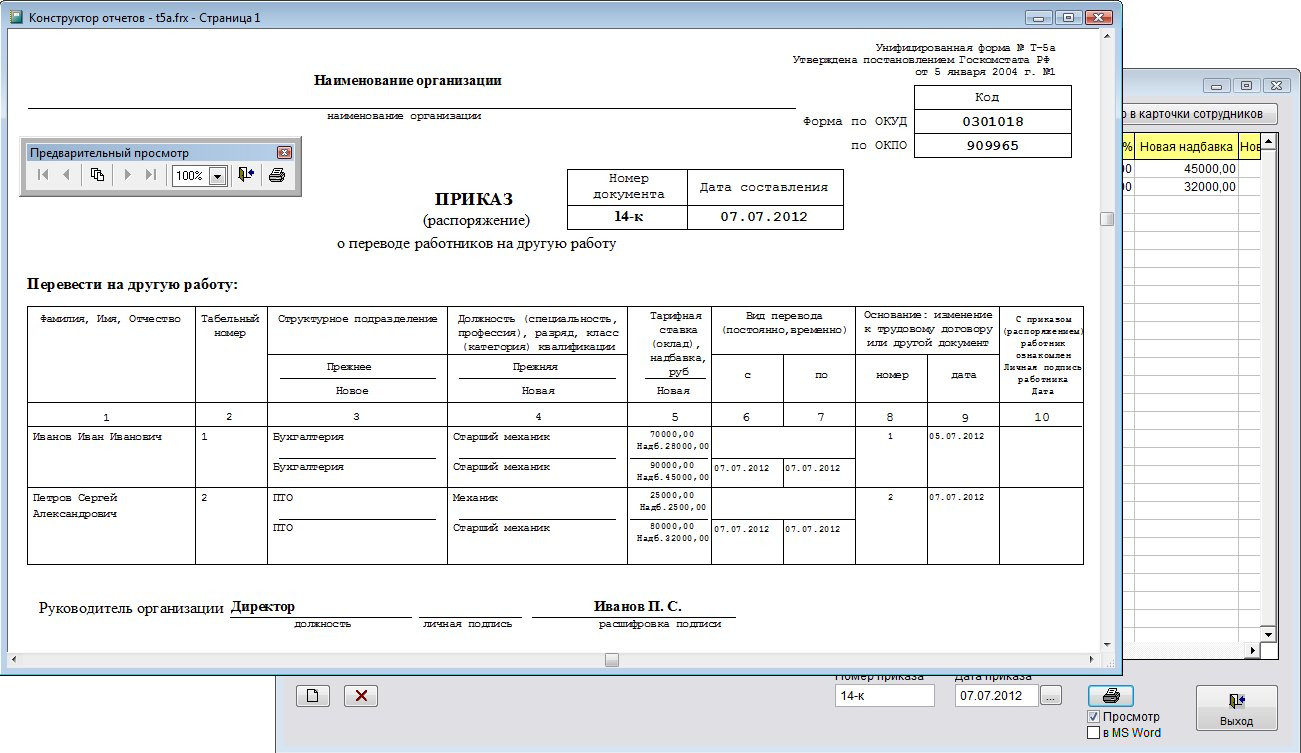Screen dimensions: 1301x753
Task: Maximize the background window
Action: 1247,86
